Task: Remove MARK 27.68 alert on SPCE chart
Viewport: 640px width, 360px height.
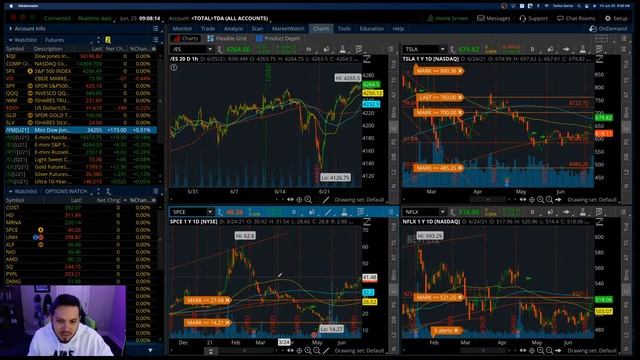Action: (x=227, y=300)
